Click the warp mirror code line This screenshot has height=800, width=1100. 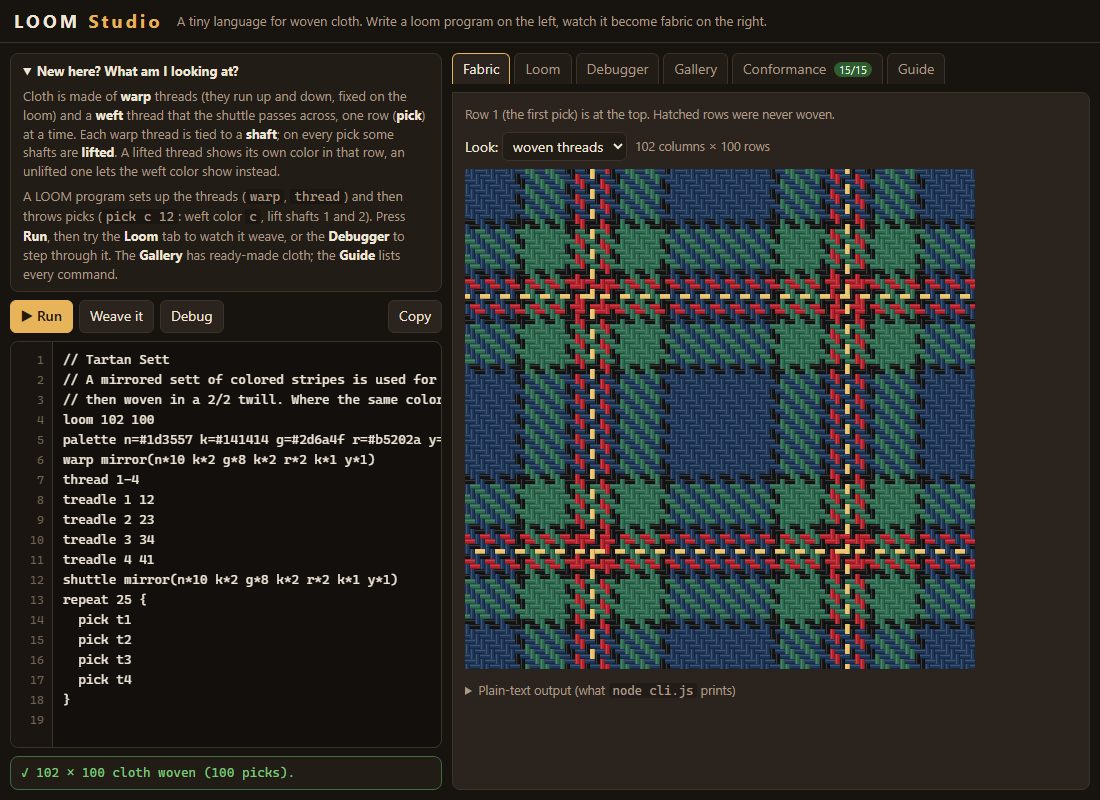click(x=219, y=460)
